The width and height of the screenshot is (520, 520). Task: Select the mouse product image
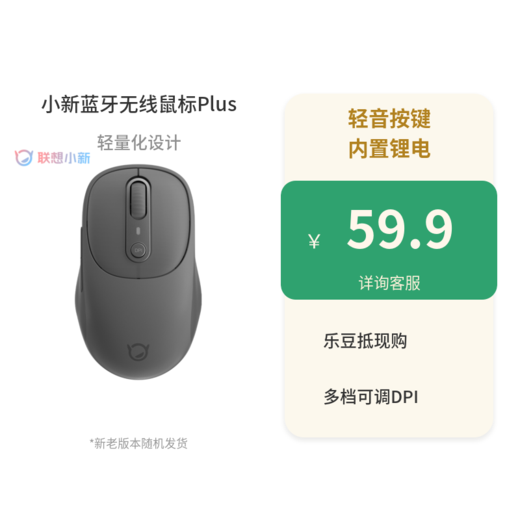138,272
